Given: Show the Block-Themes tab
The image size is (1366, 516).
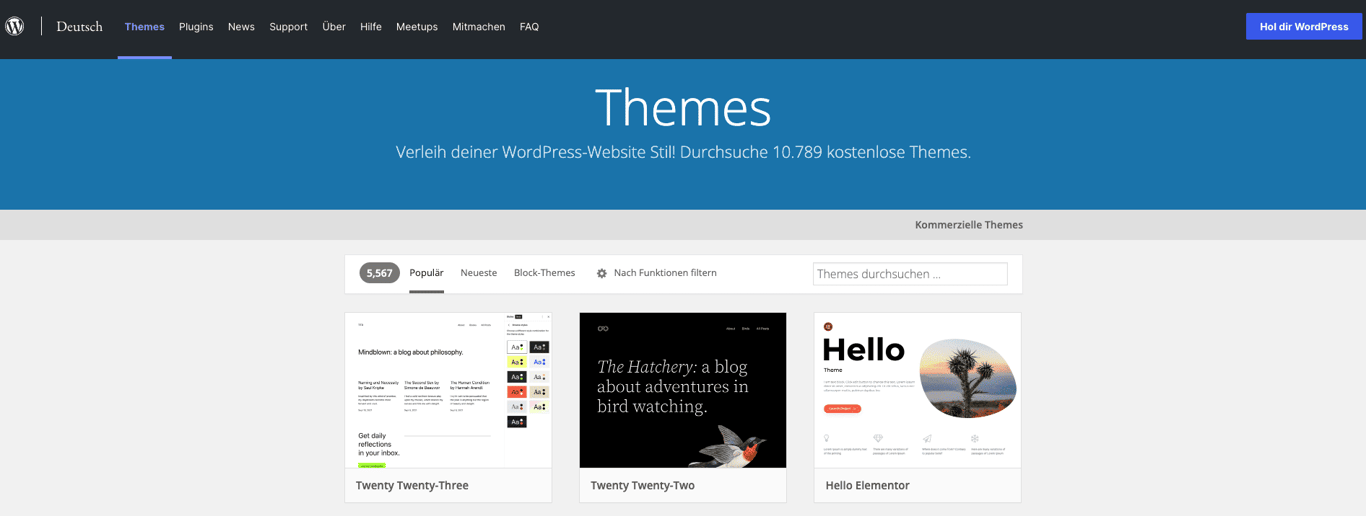Looking at the screenshot, I should pos(544,273).
